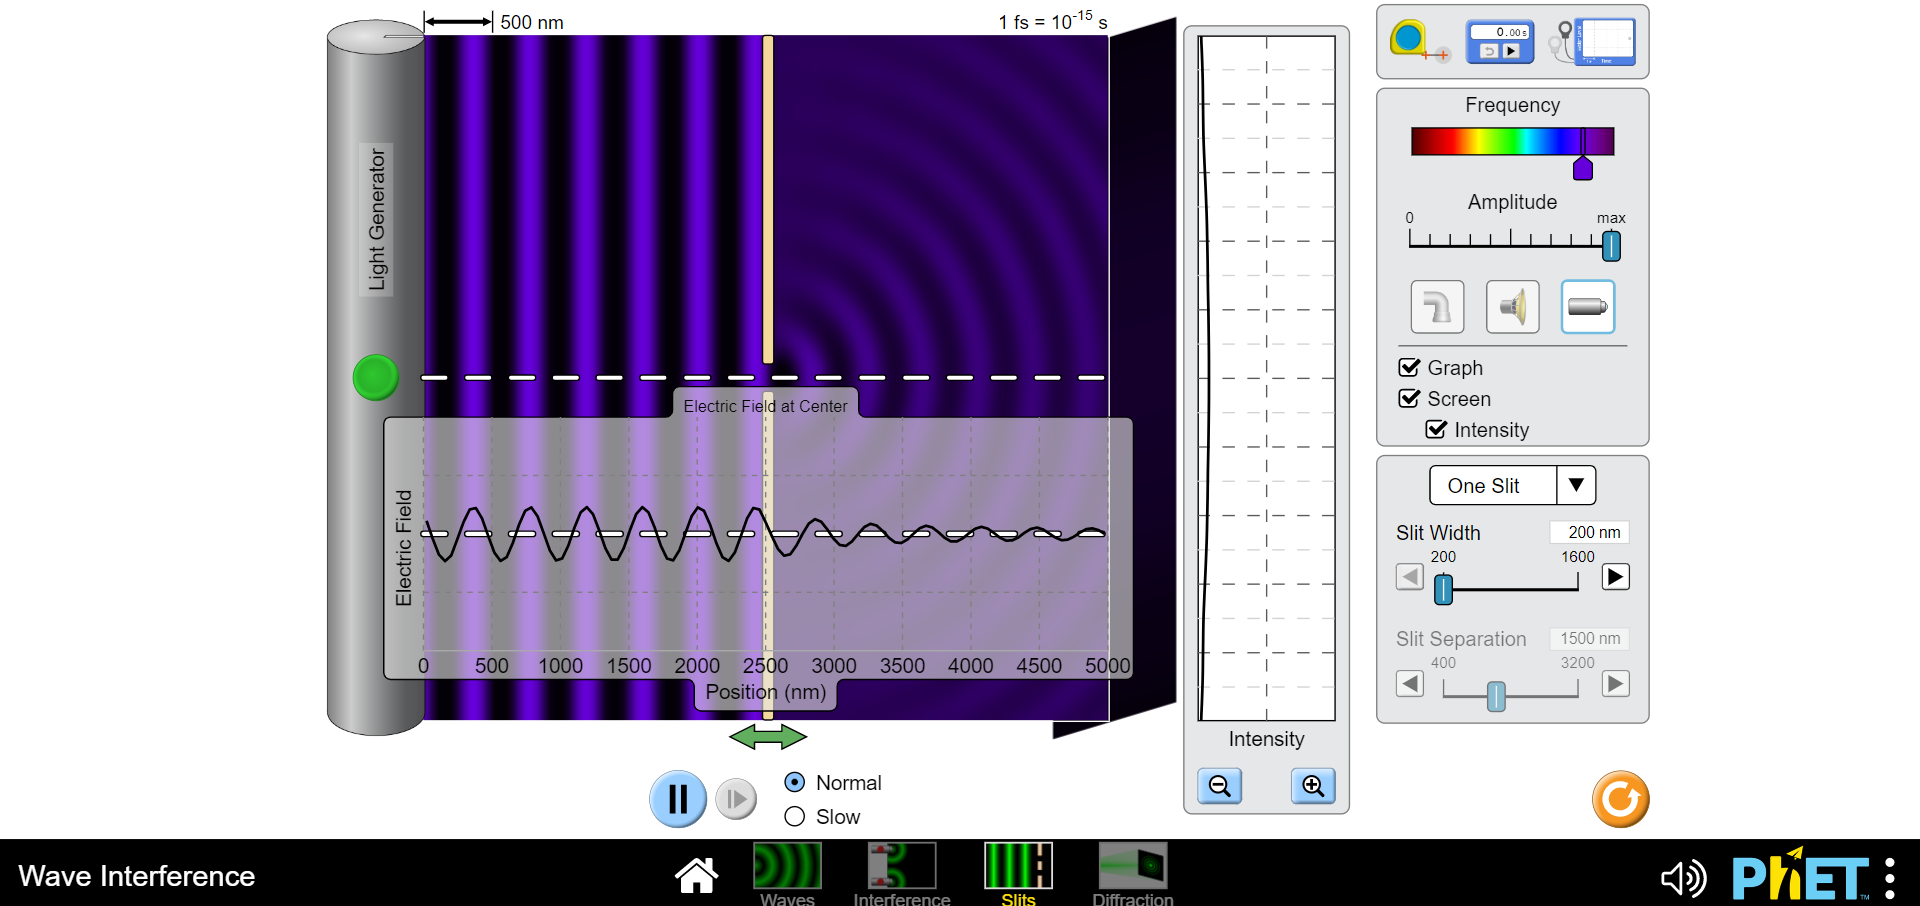Image resolution: width=1920 pixels, height=906 pixels.
Task: Select the Slow playback radio button
Action: click(x=794, y=816)
